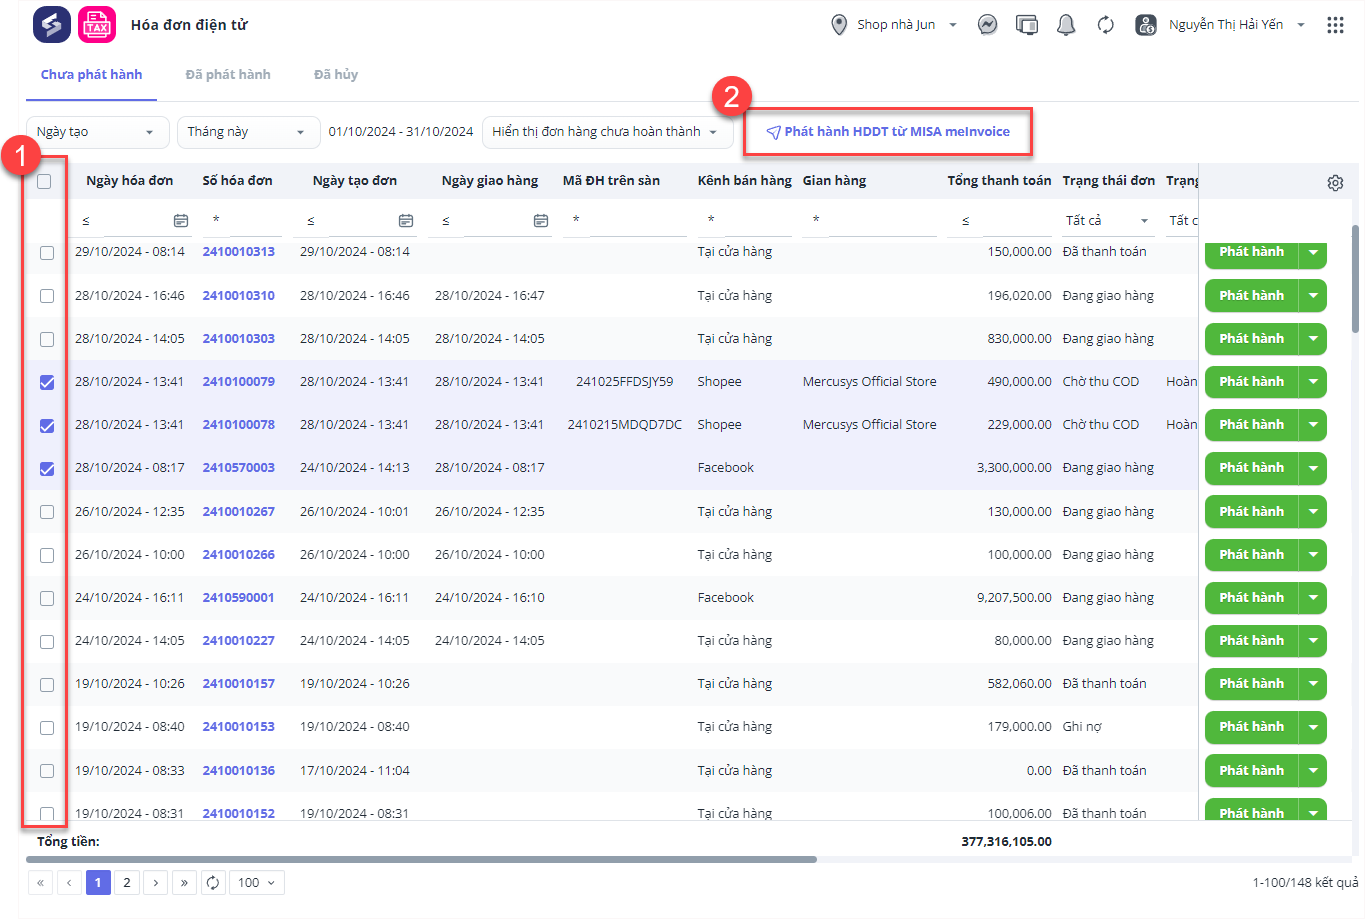Open invoice number 2410570003 link
This screenshot has width=1365, height=919.
[x=238, y=468]
